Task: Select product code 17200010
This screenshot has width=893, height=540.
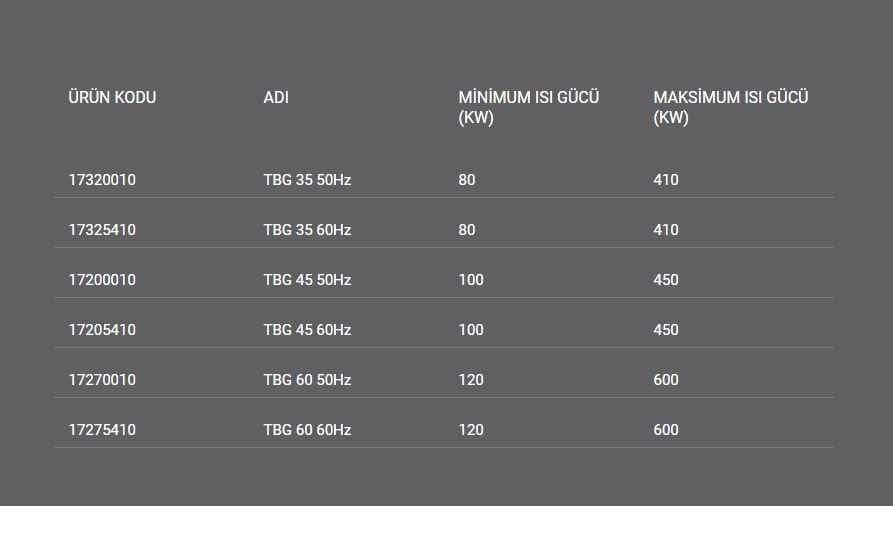Action: tap(102, 280)
